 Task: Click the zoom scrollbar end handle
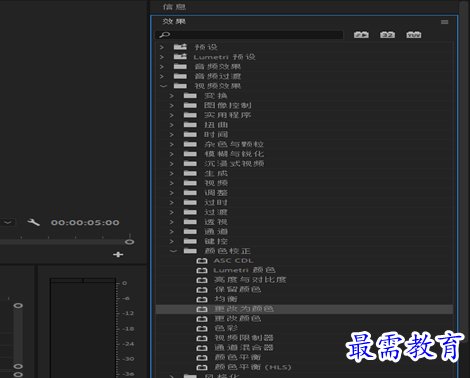coord(129,242)
